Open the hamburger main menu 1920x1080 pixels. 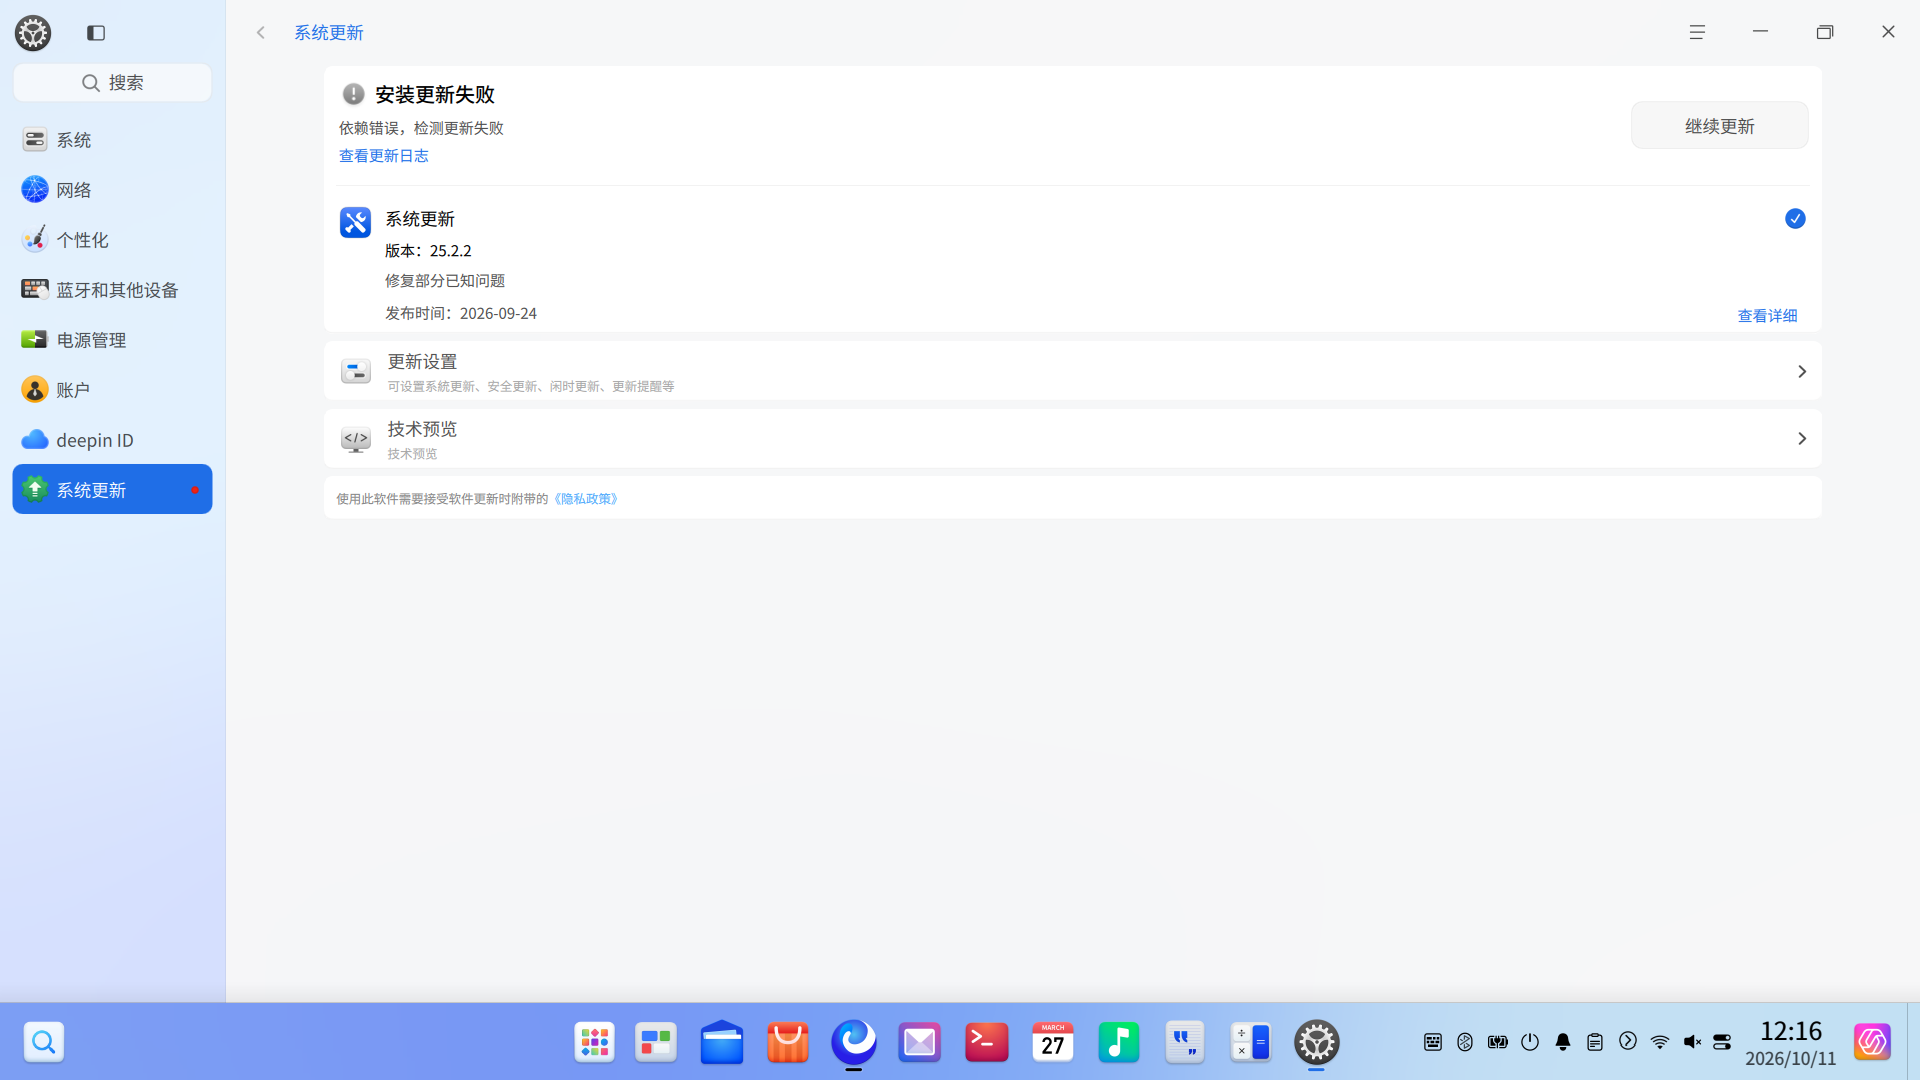tap(1697, 32)
